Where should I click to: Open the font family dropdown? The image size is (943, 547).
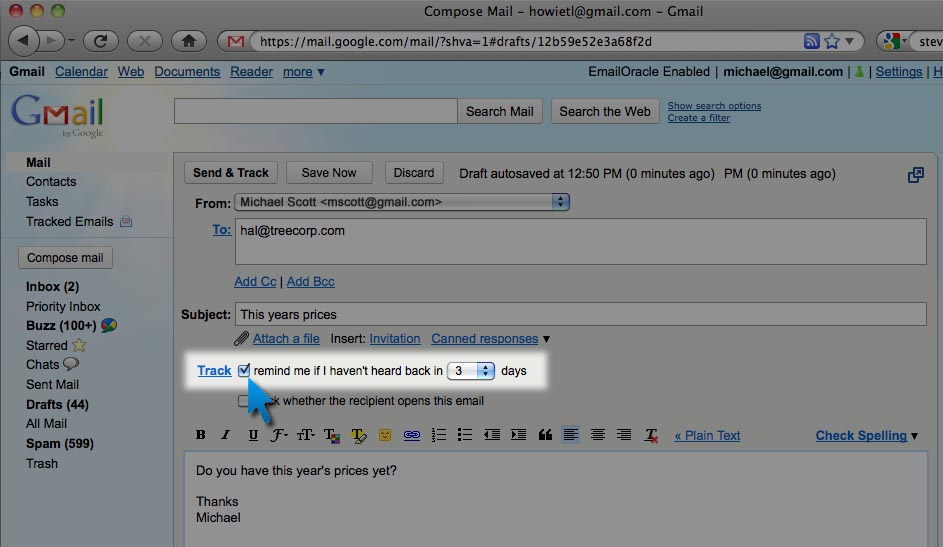(278, 435)
